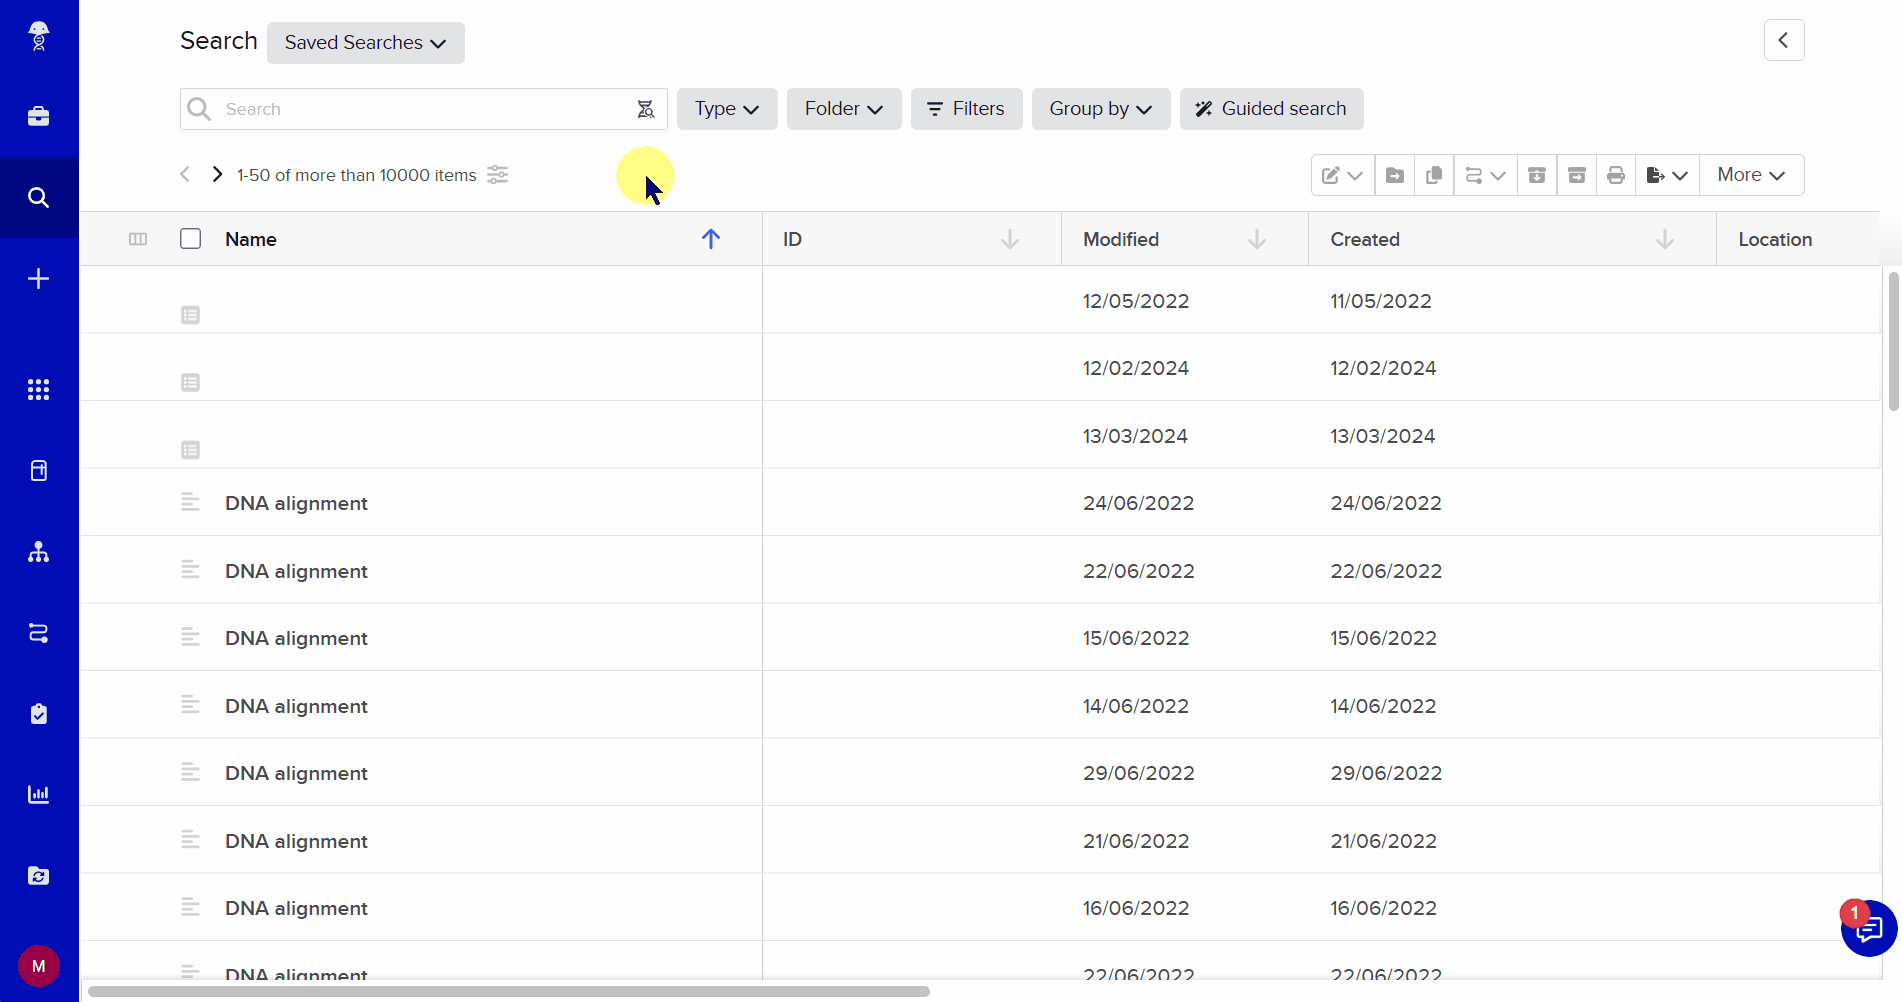The width and height of the screenshot is (1902, 1002).
Task: Focus the Search input field
Action: (424, 109)
